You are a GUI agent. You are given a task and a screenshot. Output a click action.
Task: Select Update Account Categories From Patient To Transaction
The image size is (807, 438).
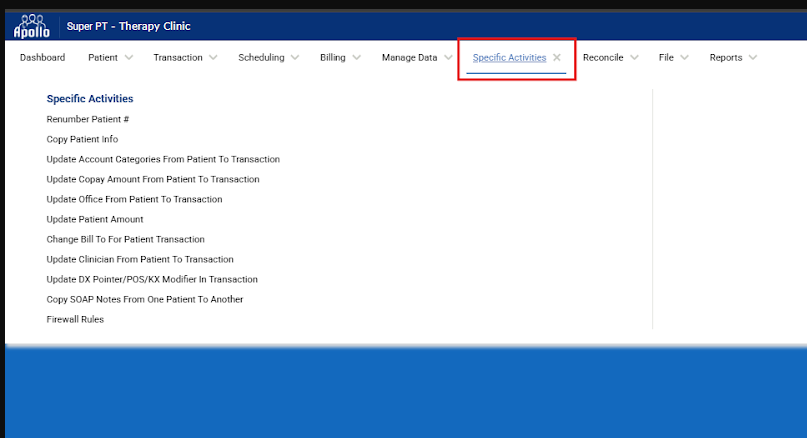163,160
